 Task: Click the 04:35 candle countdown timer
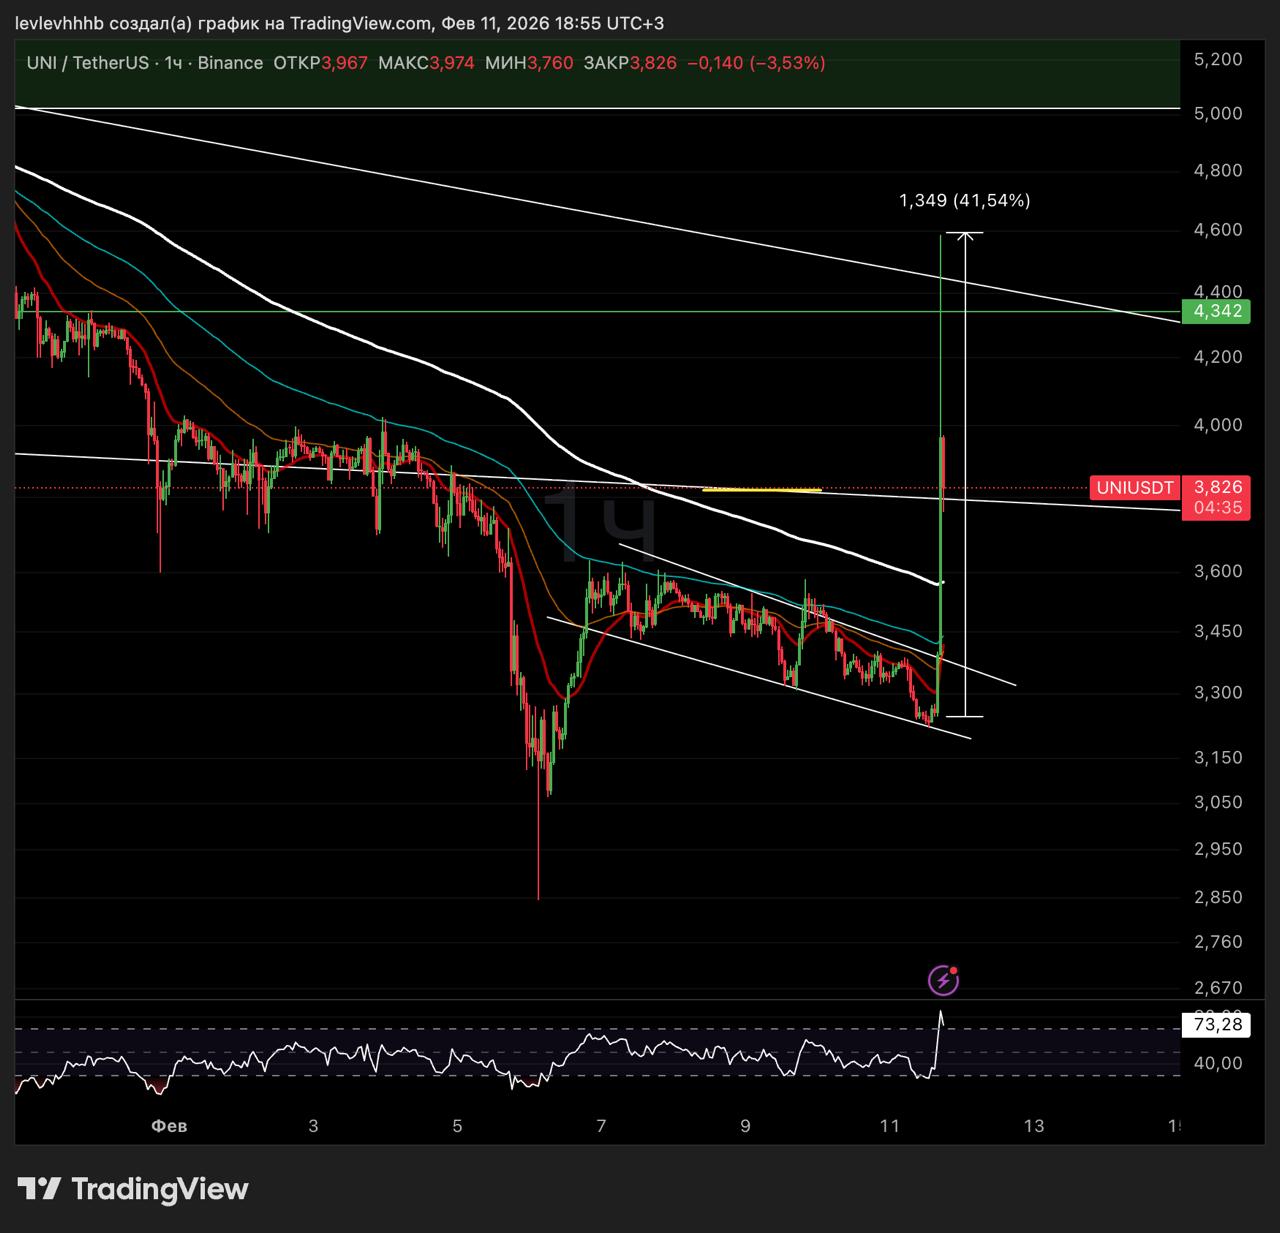click(x=1217, y=508)
